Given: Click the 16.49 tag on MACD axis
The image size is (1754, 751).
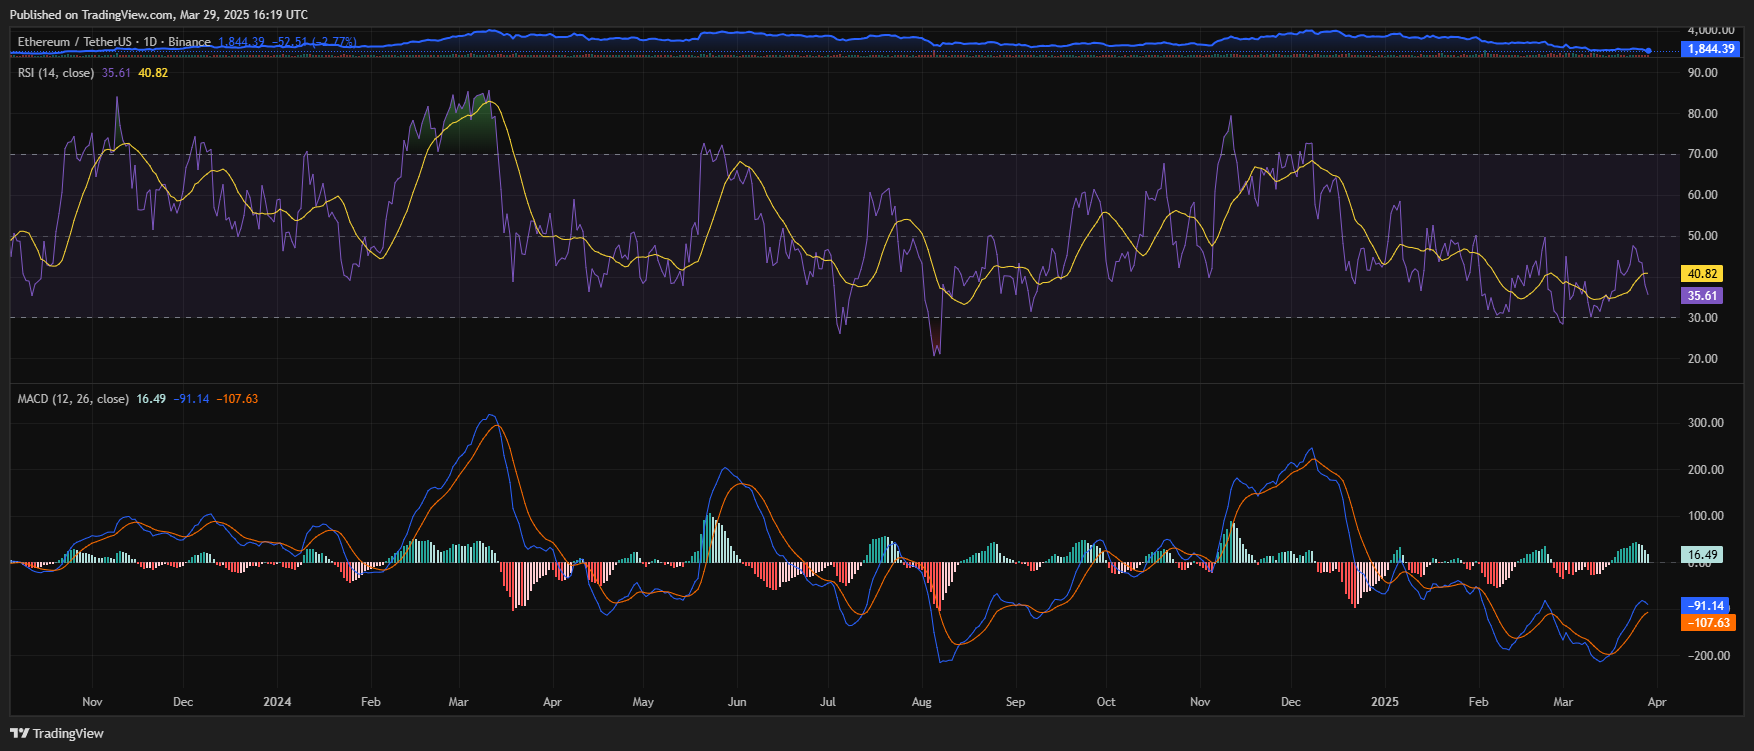Looking at the screenshot, I should [x=1702, y=555].
